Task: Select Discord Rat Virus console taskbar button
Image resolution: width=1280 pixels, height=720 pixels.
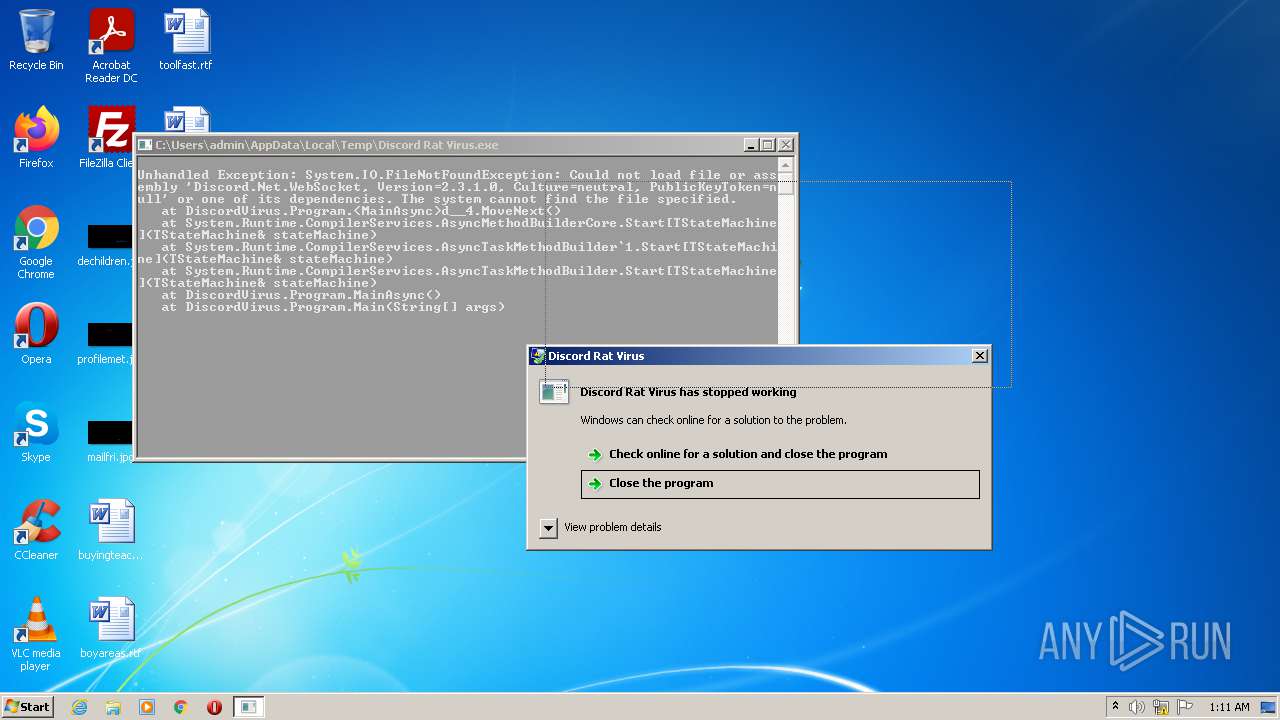Action: (249, 707)
